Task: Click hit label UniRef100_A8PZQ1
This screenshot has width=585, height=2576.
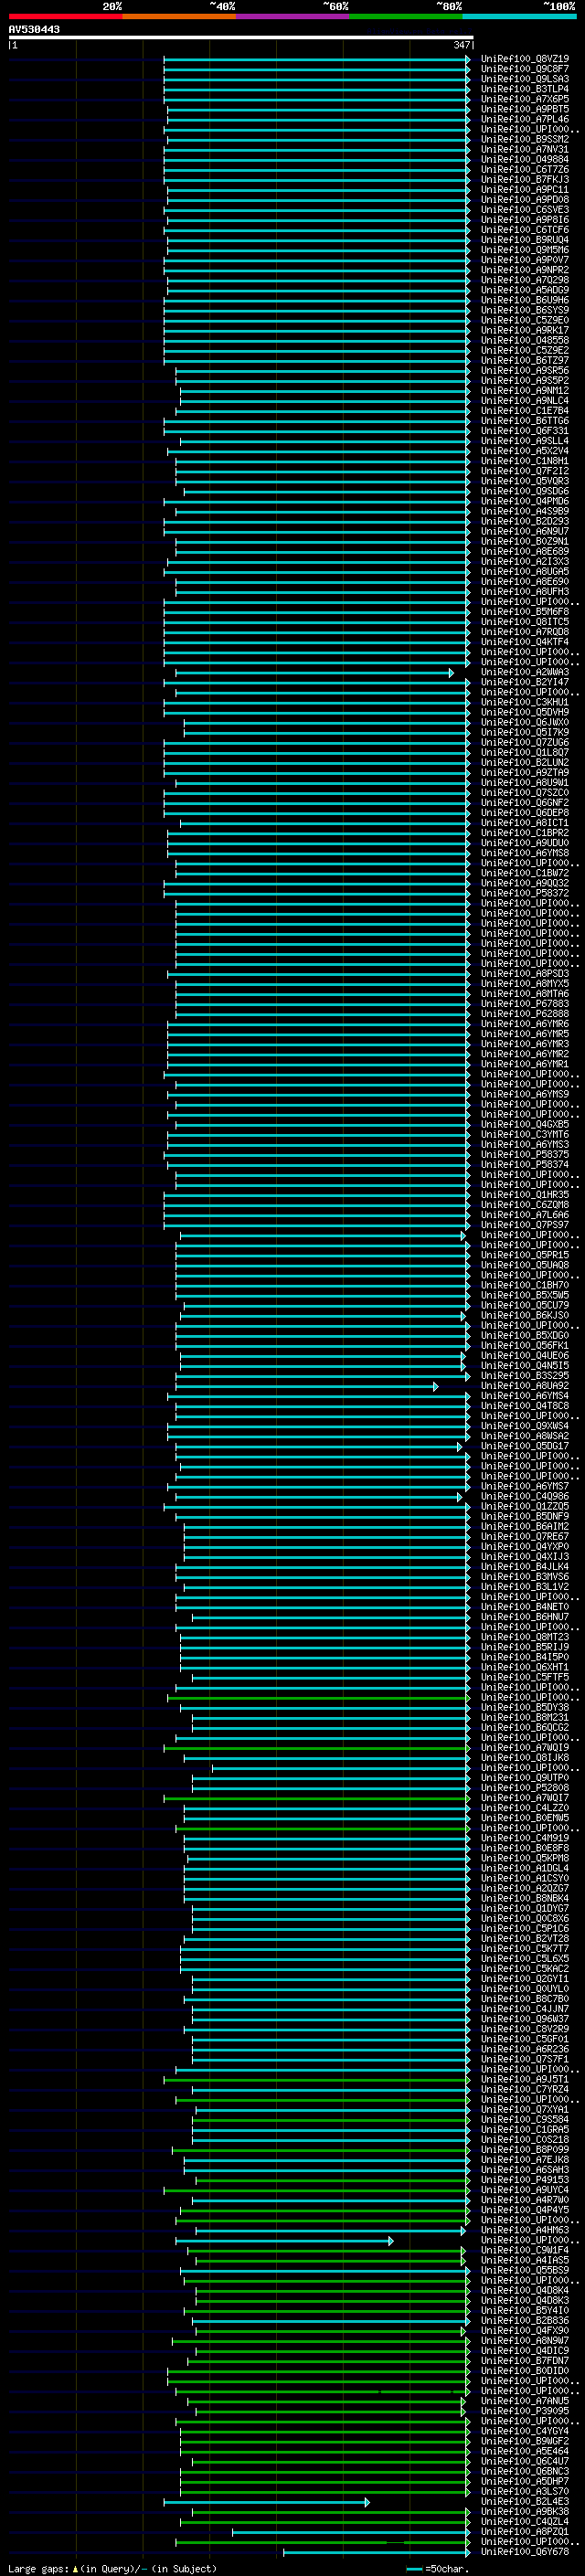Action: tap(525, 2533)
